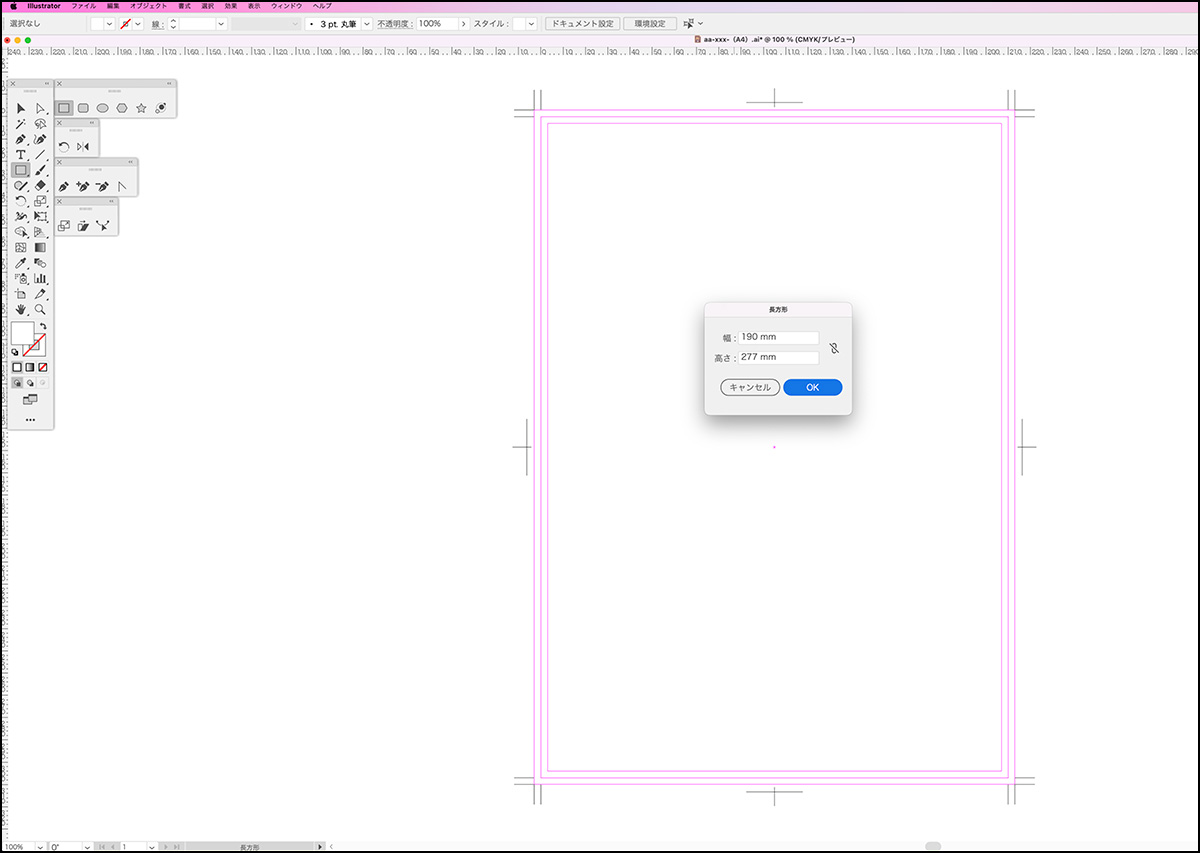Image resolution: width=1200 pixels, height=853 pixels.
Task: Open the brush definition dropdown showing 3 pt. 丸筆
Action: coord(366,23)
